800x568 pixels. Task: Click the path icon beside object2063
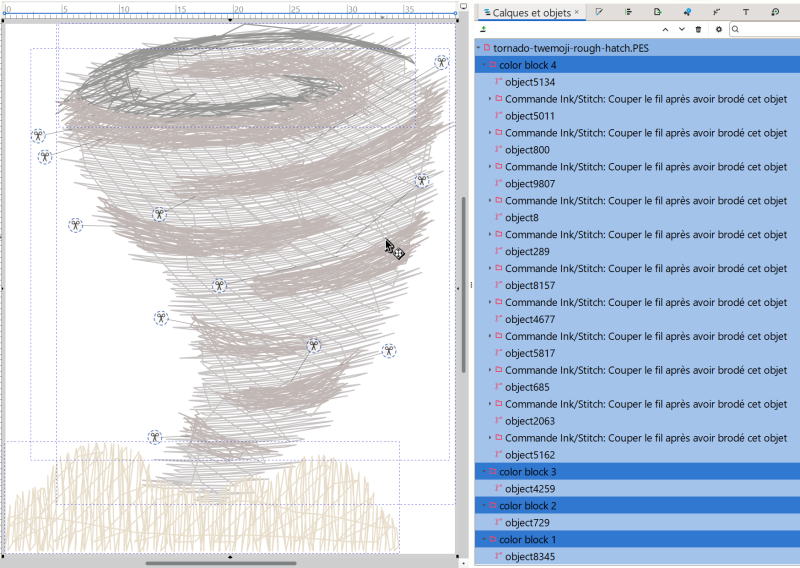[x=498, y=421]
